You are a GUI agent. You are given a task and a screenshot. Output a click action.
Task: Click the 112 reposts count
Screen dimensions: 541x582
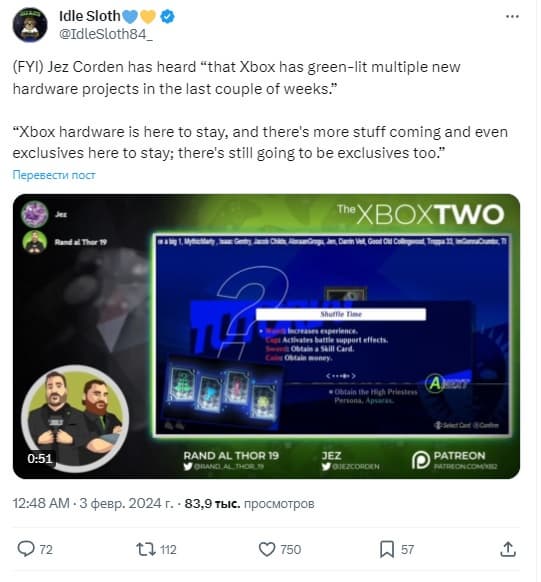click(x=168, y=549)
